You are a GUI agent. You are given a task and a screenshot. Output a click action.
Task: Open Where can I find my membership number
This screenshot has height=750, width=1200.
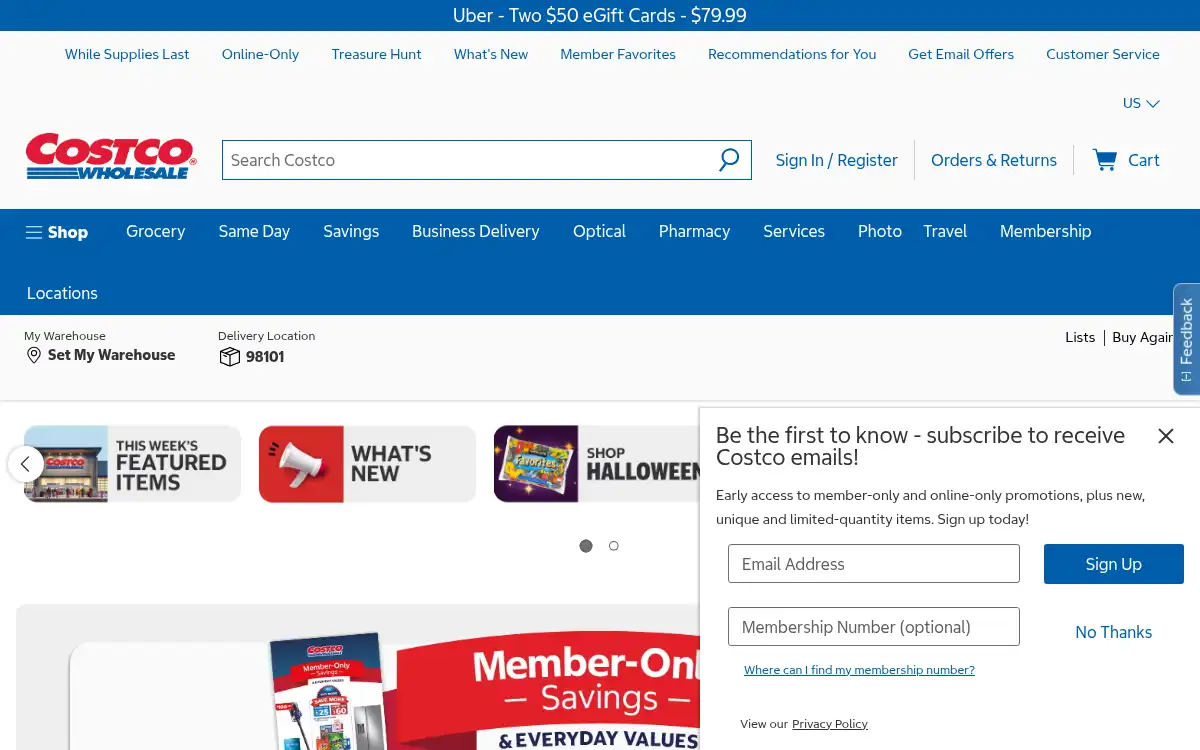click(859, 670)
